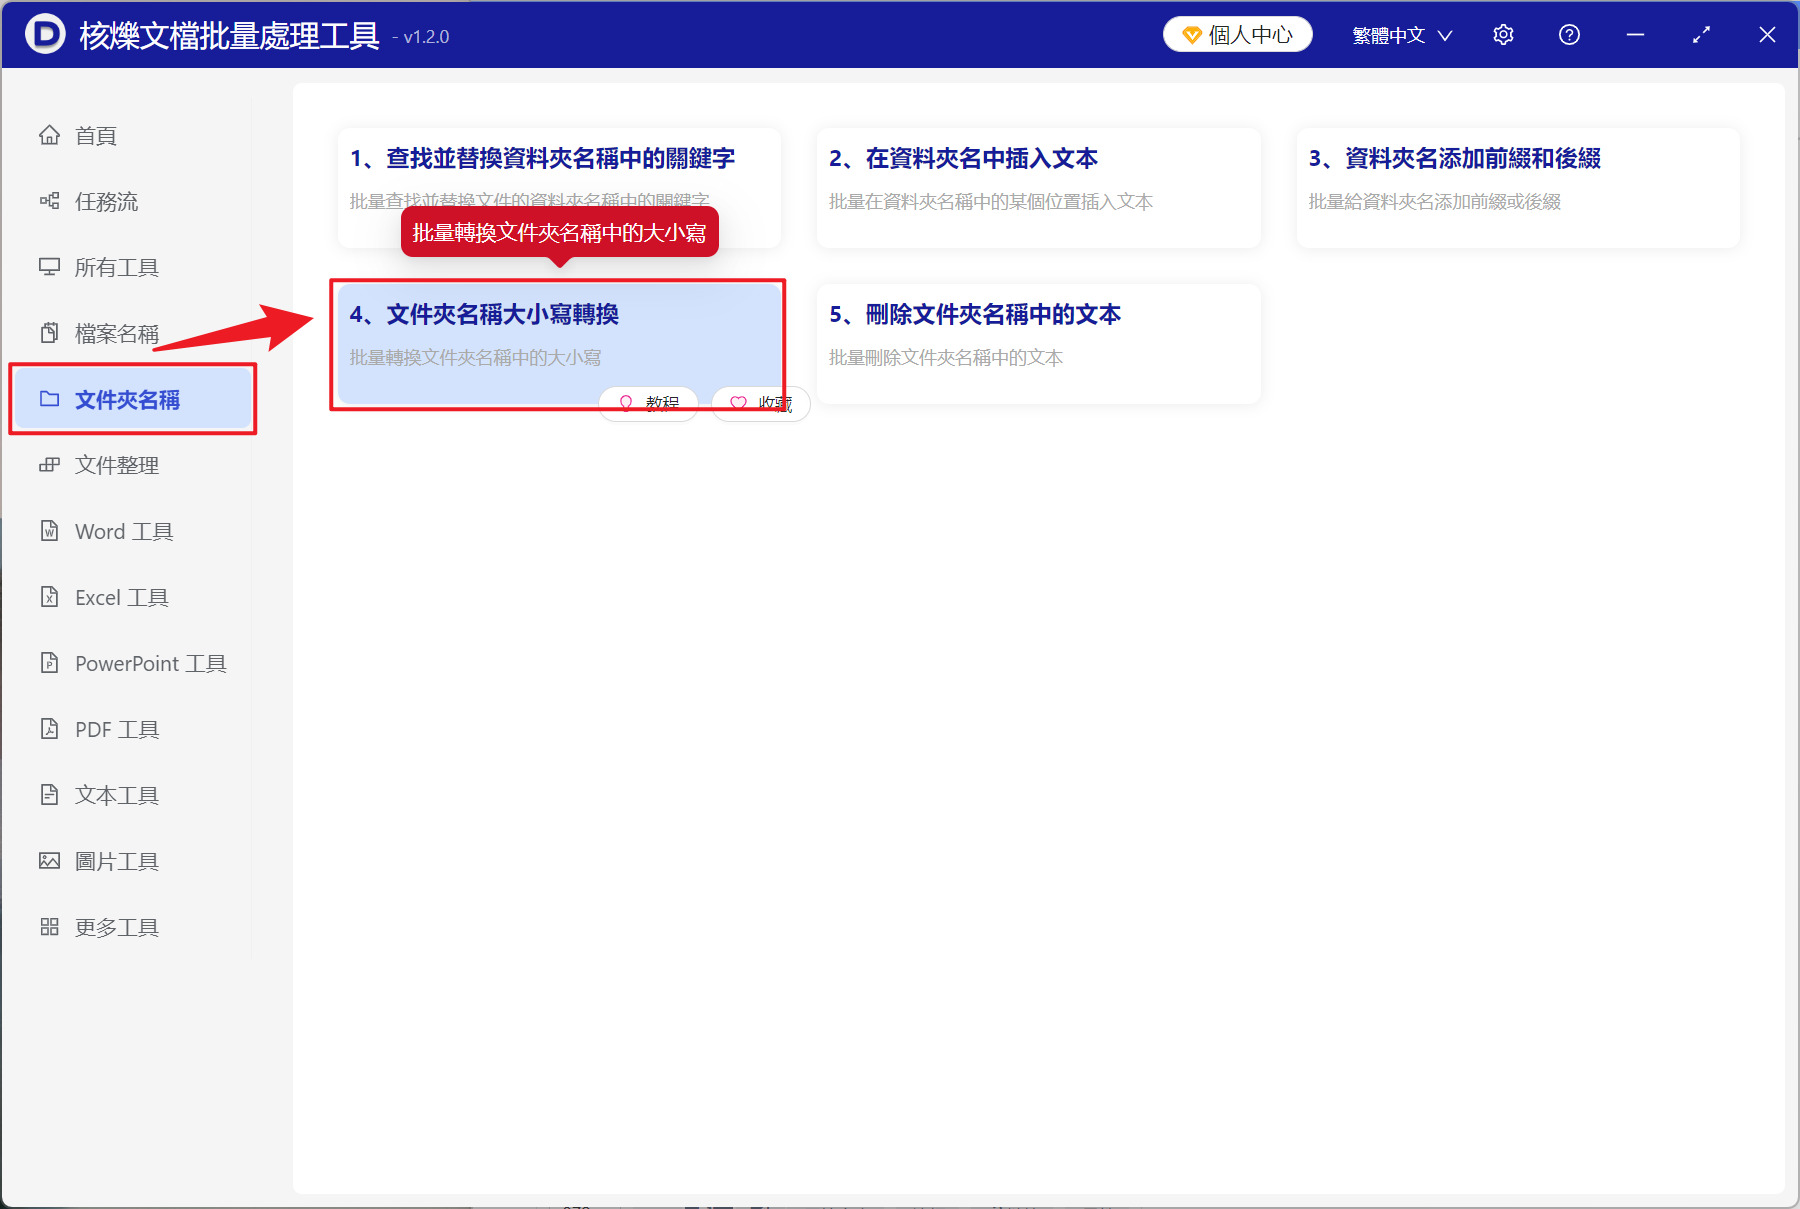Expand the window with fullscreen arrow icon
This screenshot has height=1209, width=1800.
click(1700, 34)
